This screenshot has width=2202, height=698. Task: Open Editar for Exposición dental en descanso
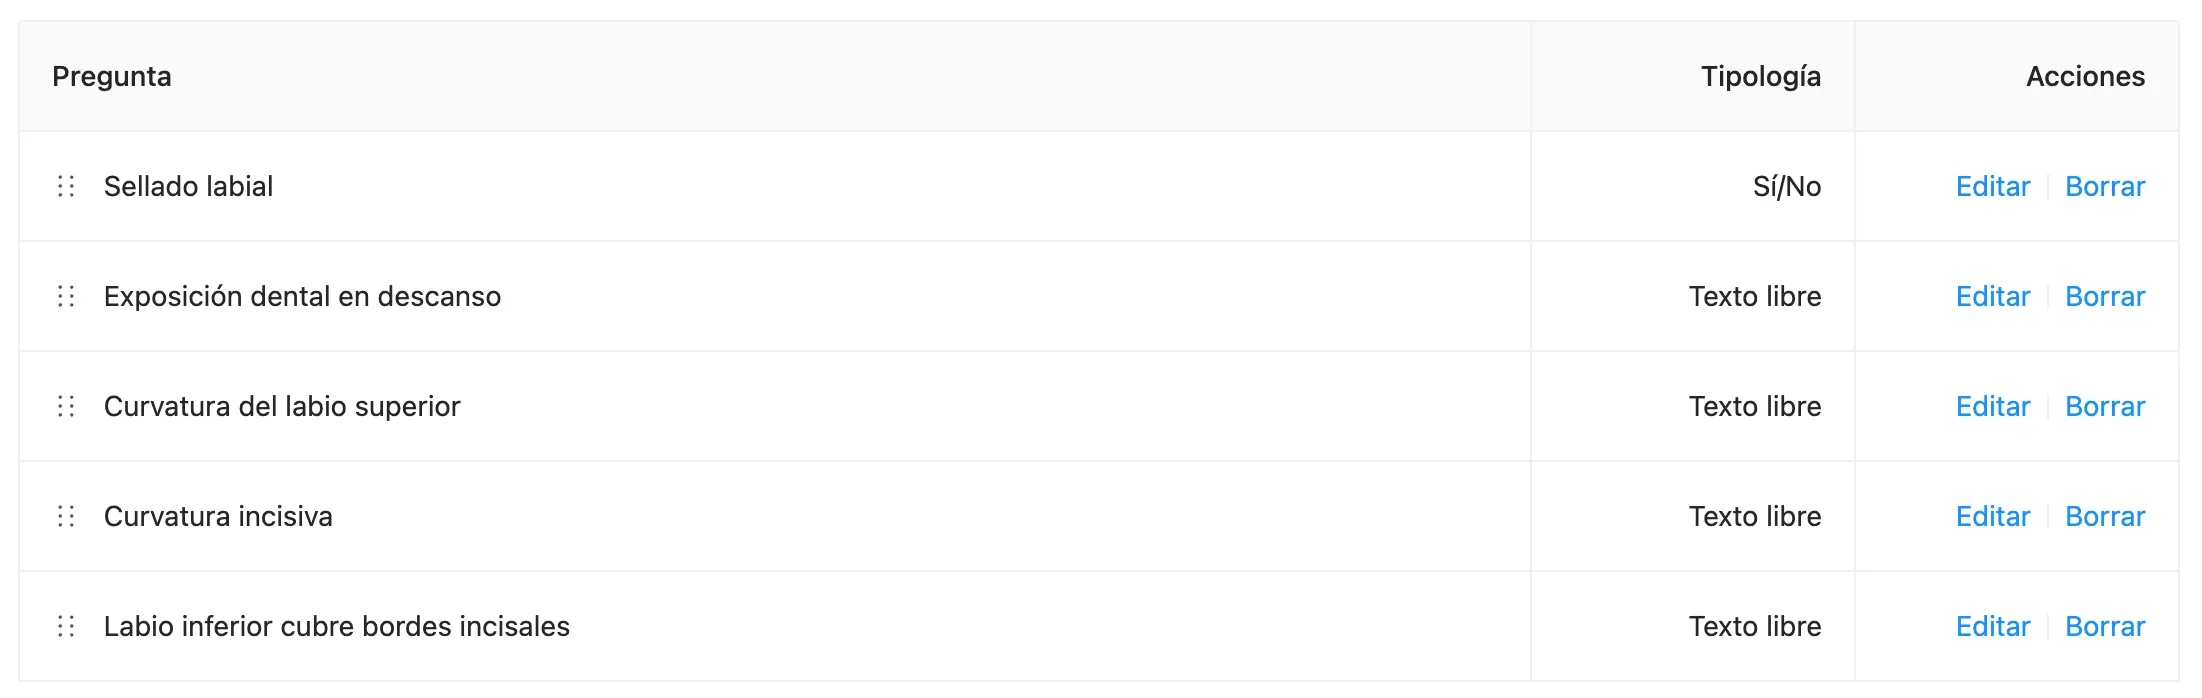click(x=1992, y=296)
